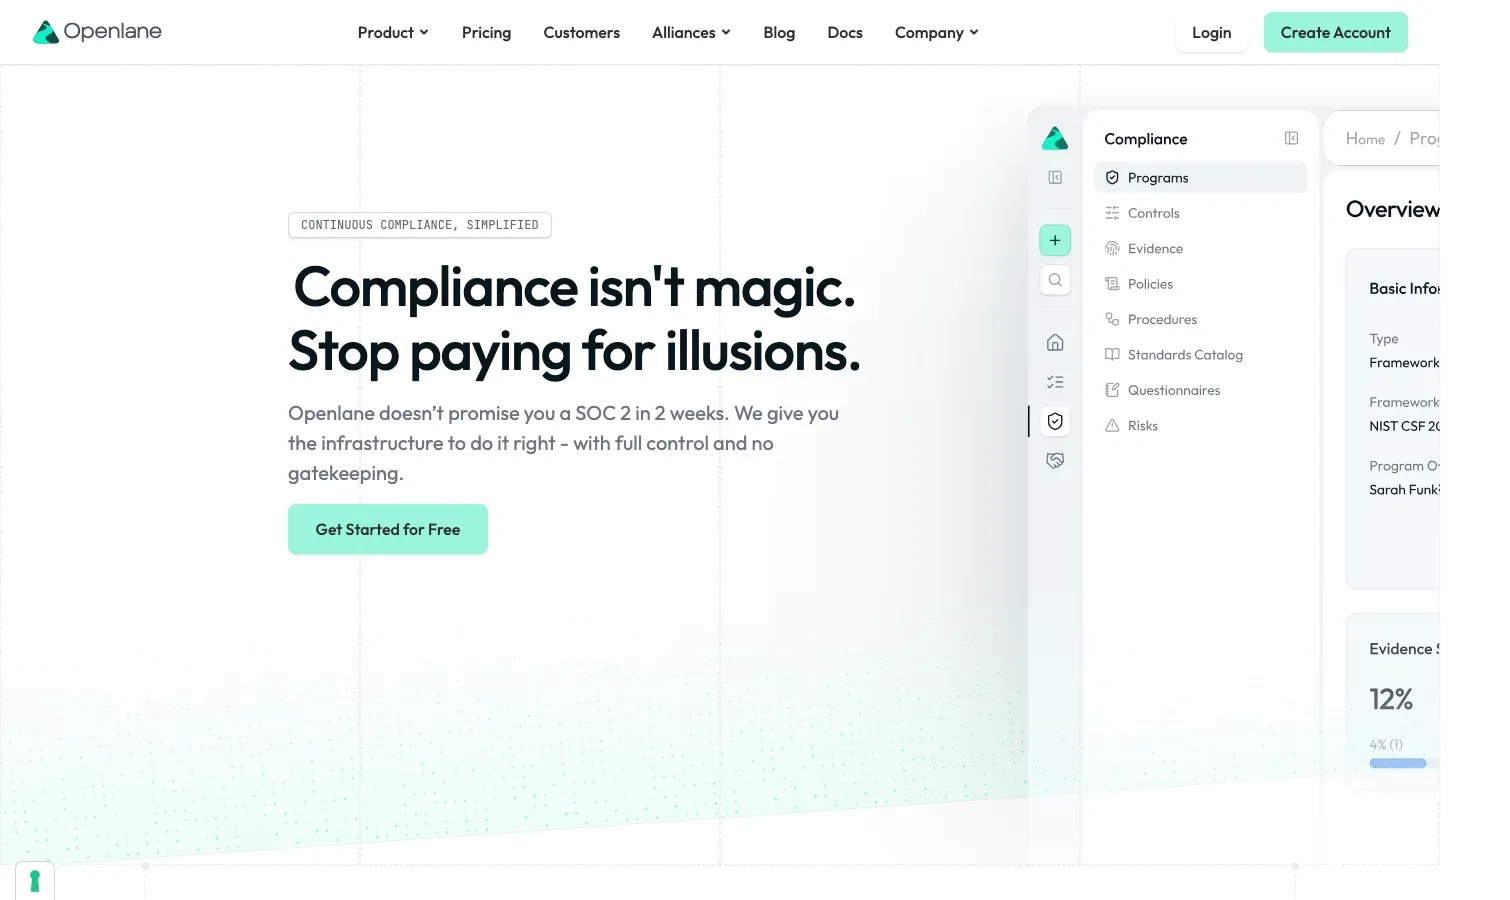Toggle the sidebar panel icon below the app logo
The height and width of the screenshot is (900, 1510).
pyautogui.click(x=1055, y=178)
